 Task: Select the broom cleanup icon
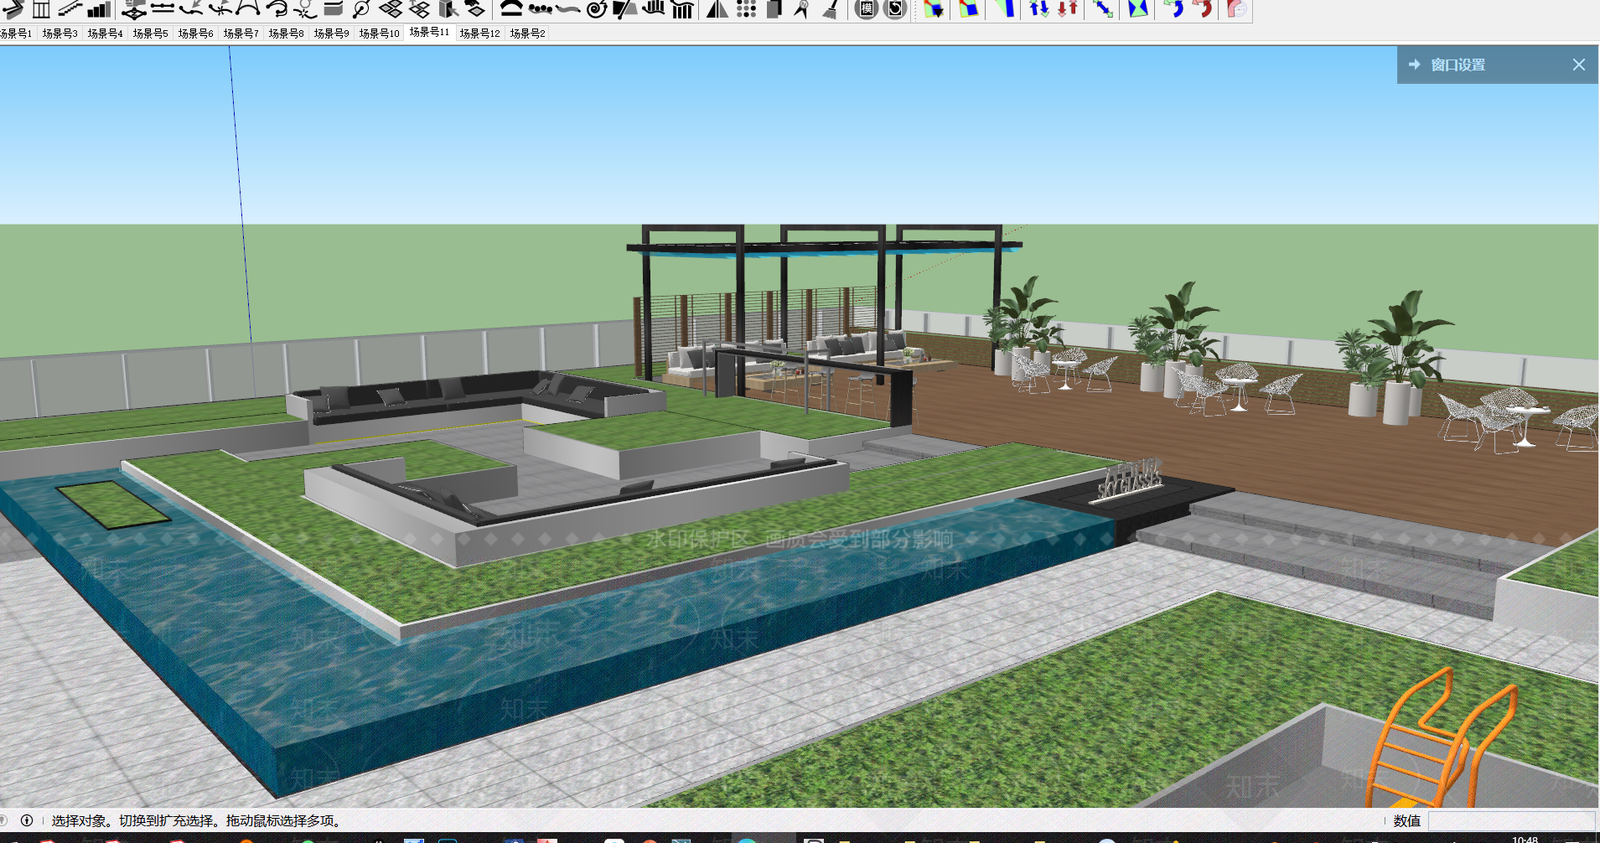click(830, 9)
